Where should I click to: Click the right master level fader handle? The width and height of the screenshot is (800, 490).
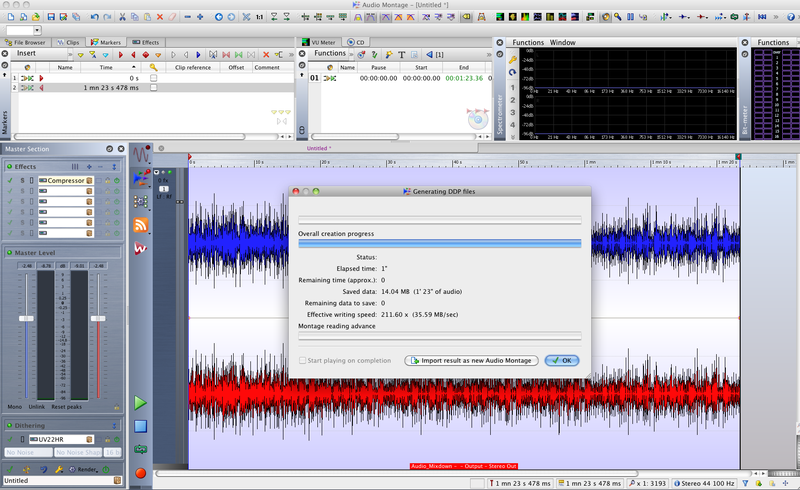98,318
